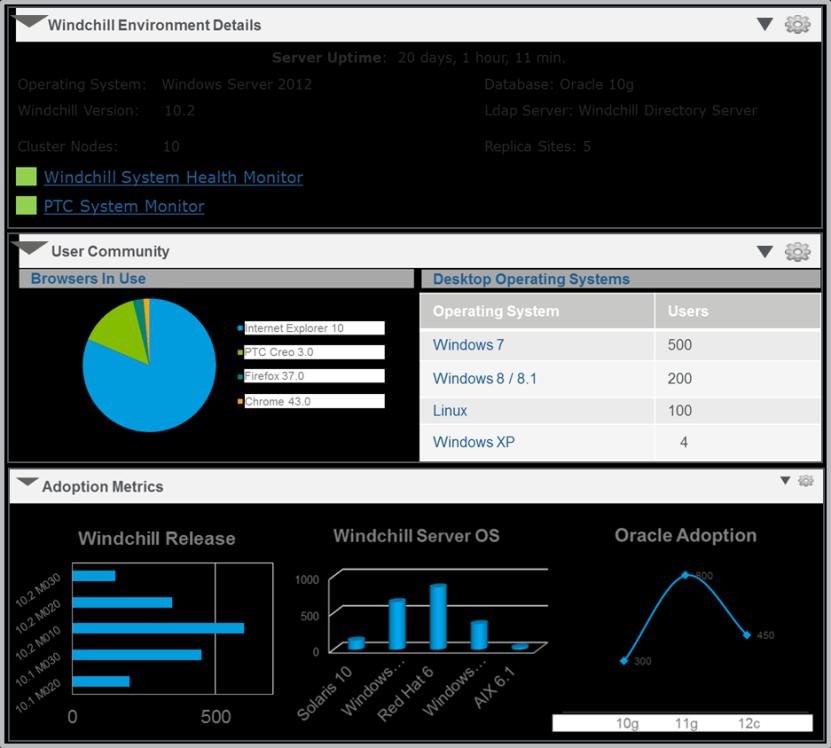Select the "Cluster Nodes:" label
831x748 pixels.
[68, 146]
